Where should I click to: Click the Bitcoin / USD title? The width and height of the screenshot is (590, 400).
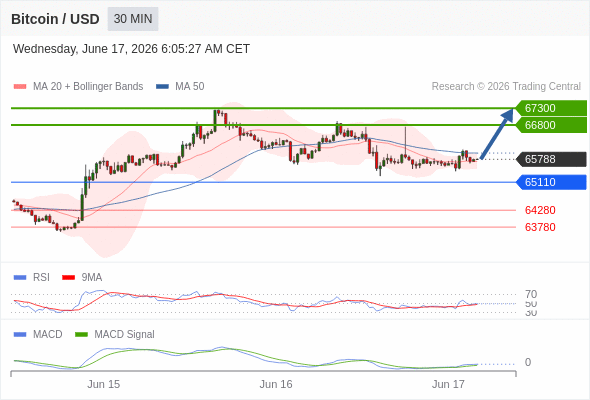click(x=55, y=19)
